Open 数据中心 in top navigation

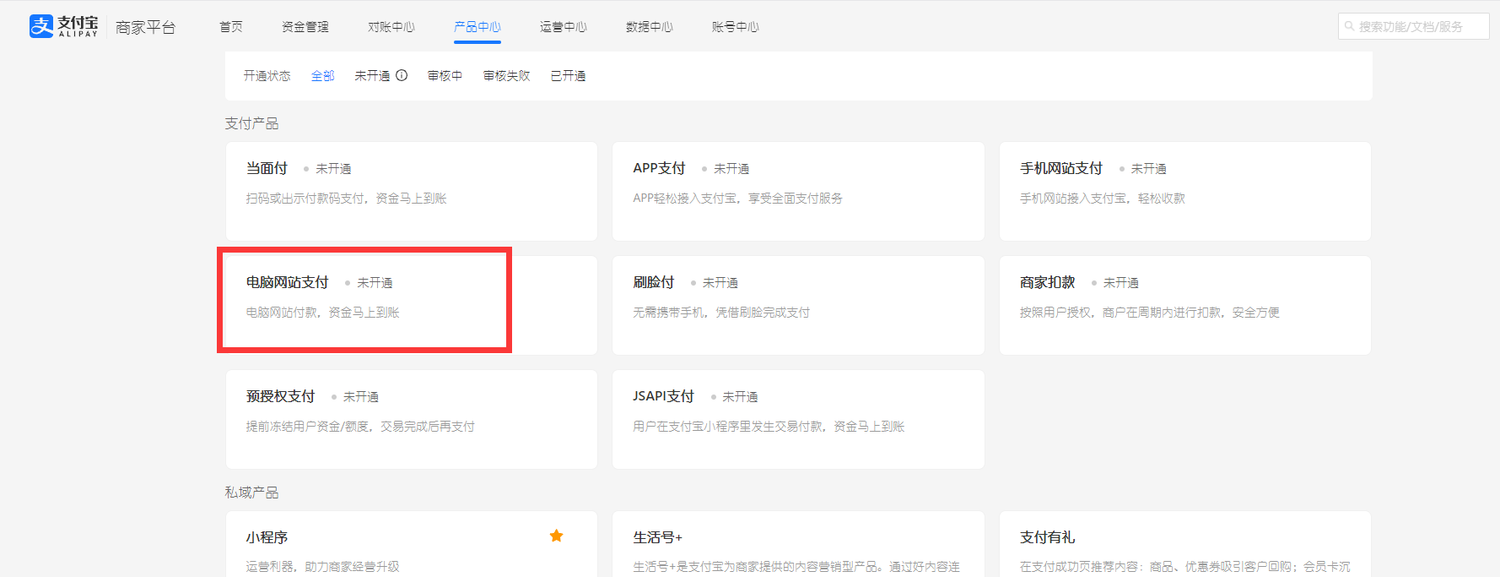649,27
